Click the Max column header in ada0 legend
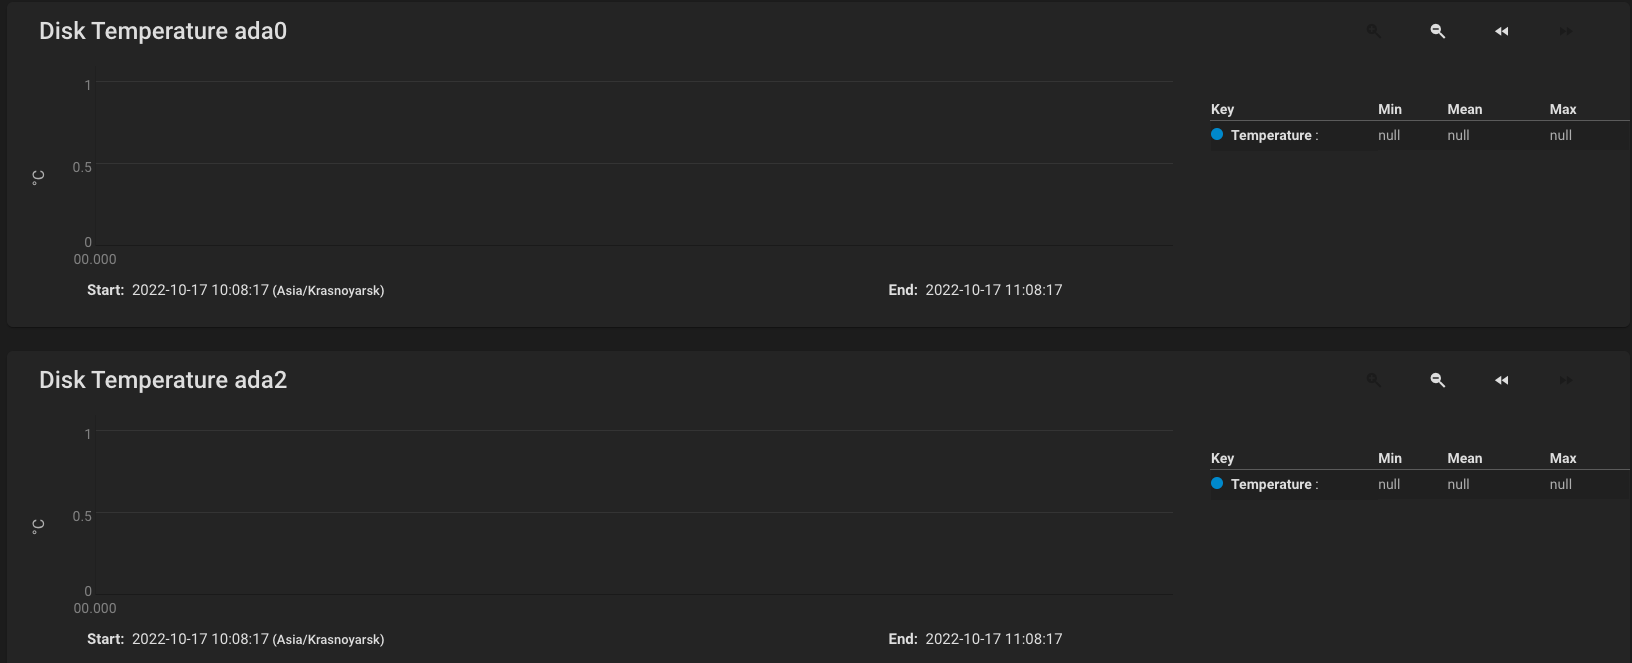This screenshot has height=663, width=1632. (x=1563, y=109)
